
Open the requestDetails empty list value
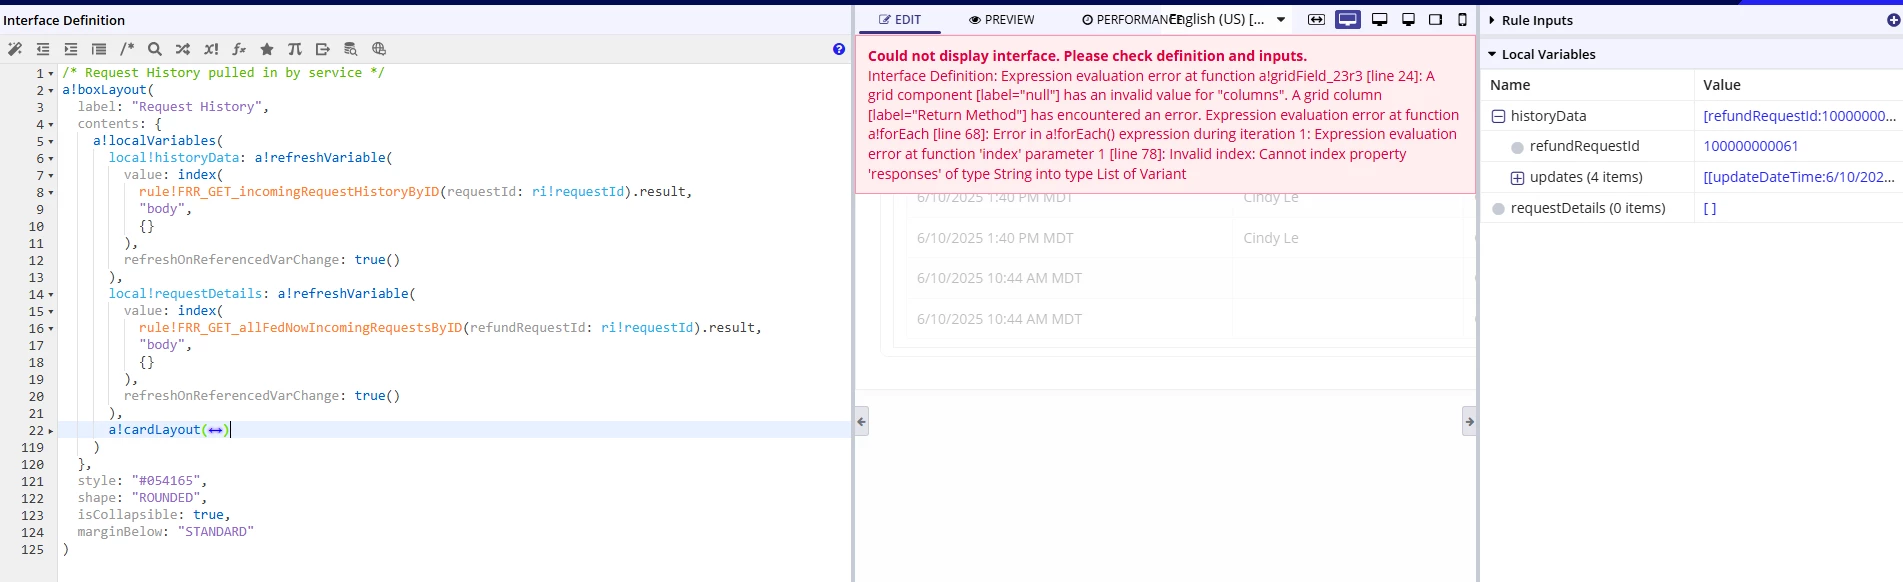tap(1709, 208)
